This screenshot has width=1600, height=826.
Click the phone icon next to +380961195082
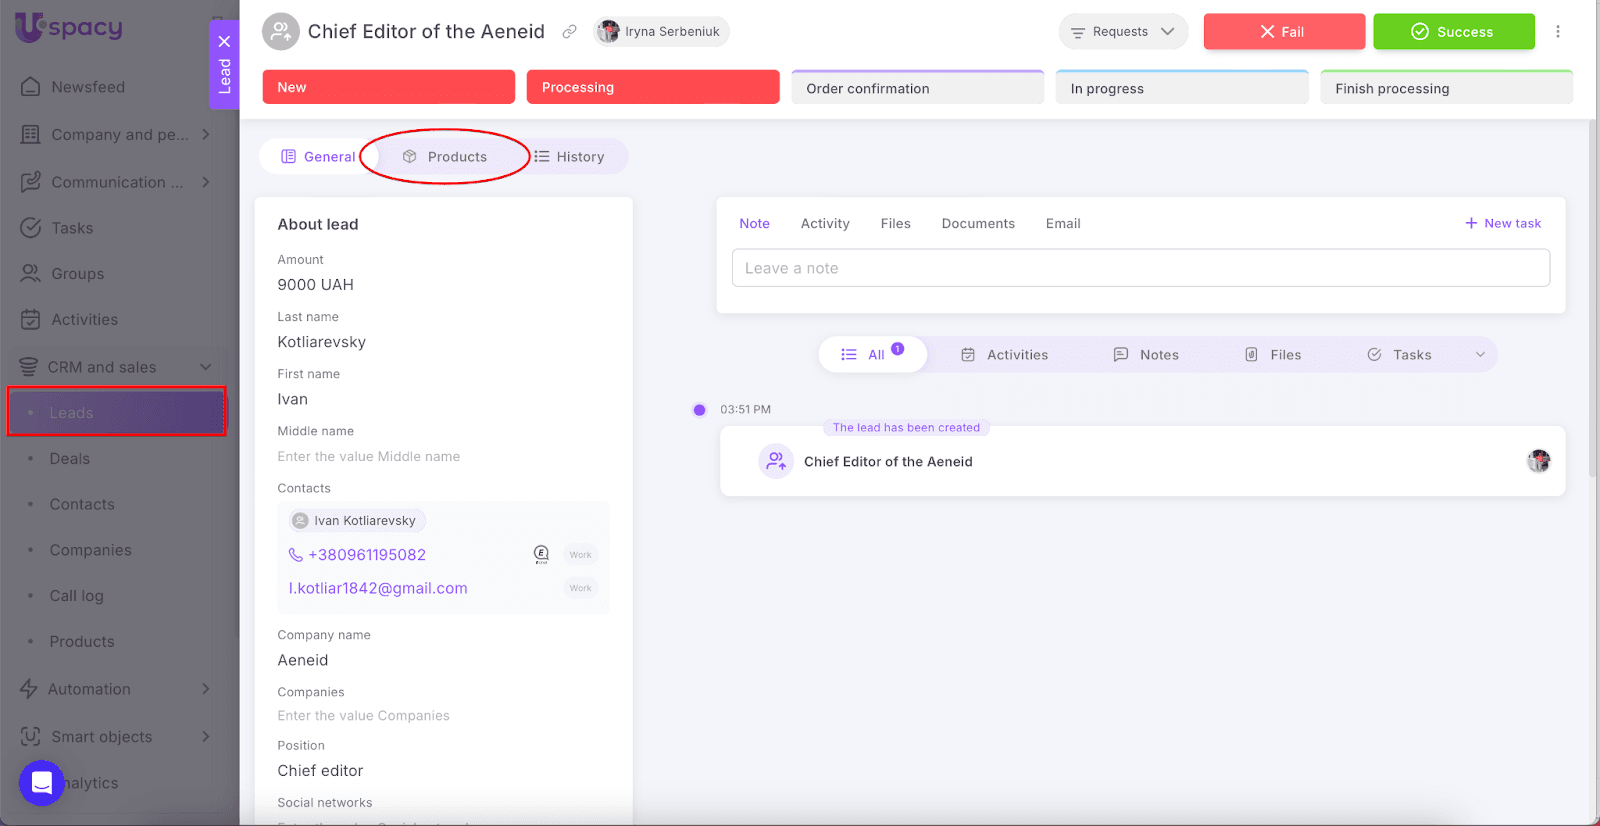(x=295, y=555)
